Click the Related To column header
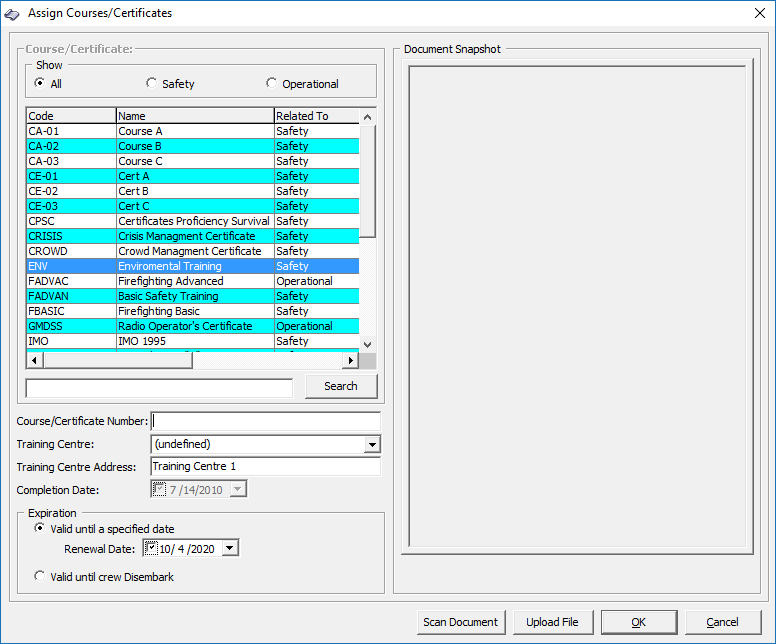776x644 pixels. coord(317,116)
